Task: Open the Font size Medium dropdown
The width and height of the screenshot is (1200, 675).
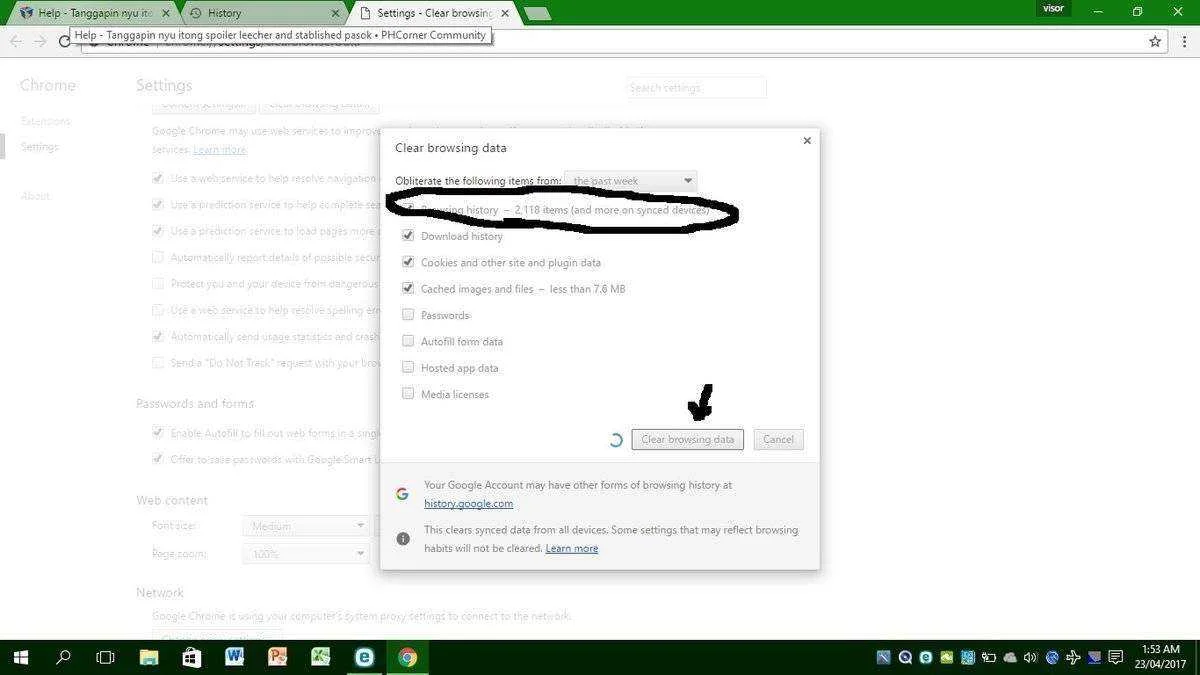Action: click(x=306, y=526)
